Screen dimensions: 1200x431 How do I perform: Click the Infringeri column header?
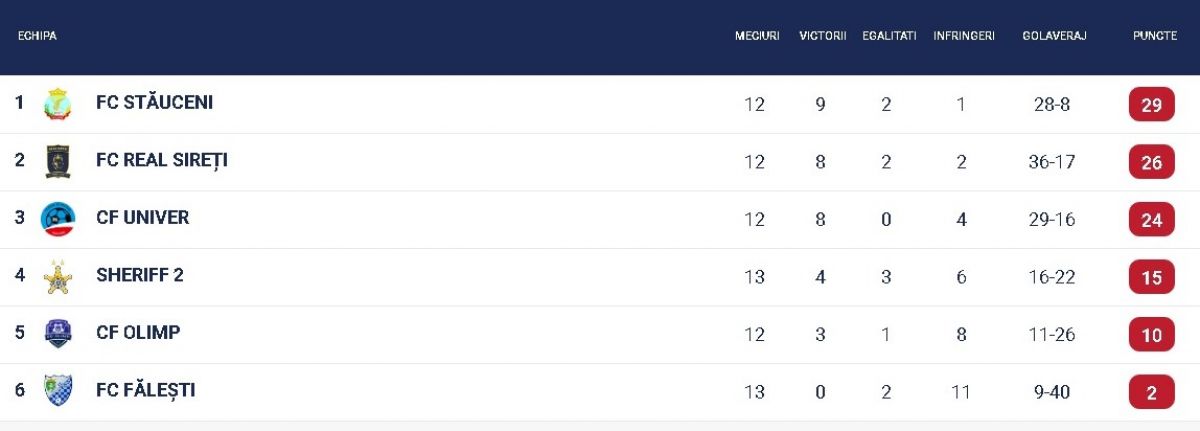click(963, 36)
